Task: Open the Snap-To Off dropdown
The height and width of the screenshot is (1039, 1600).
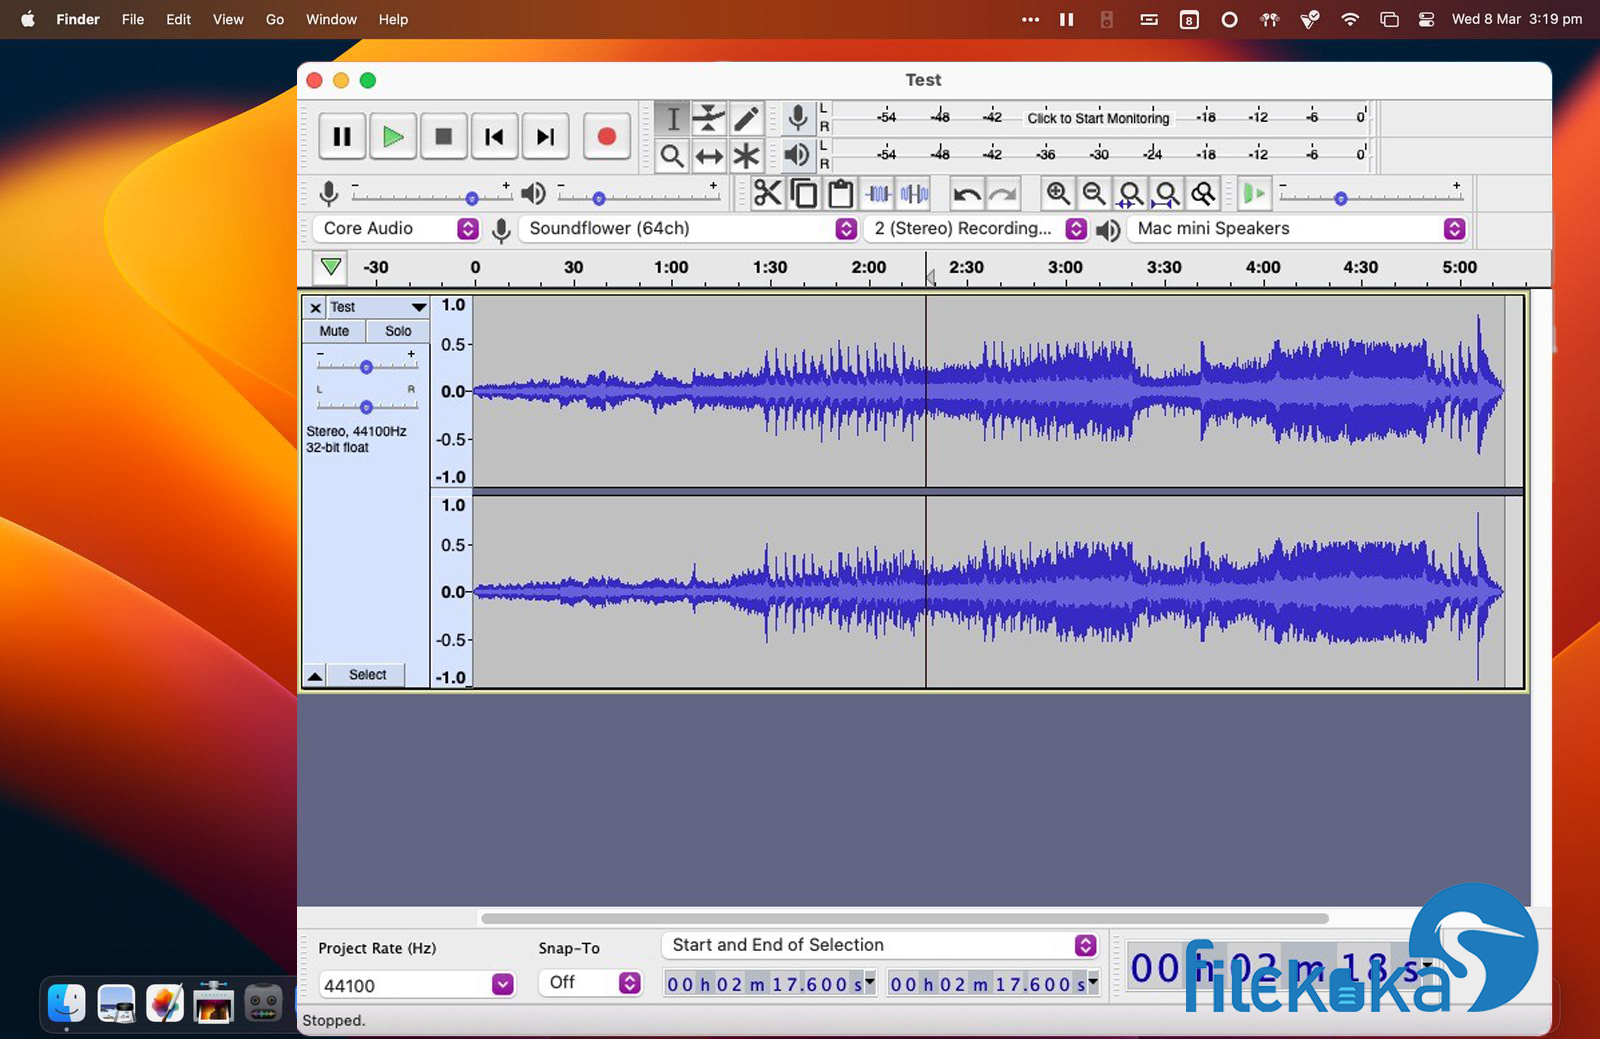Action: tap(590, 983)
